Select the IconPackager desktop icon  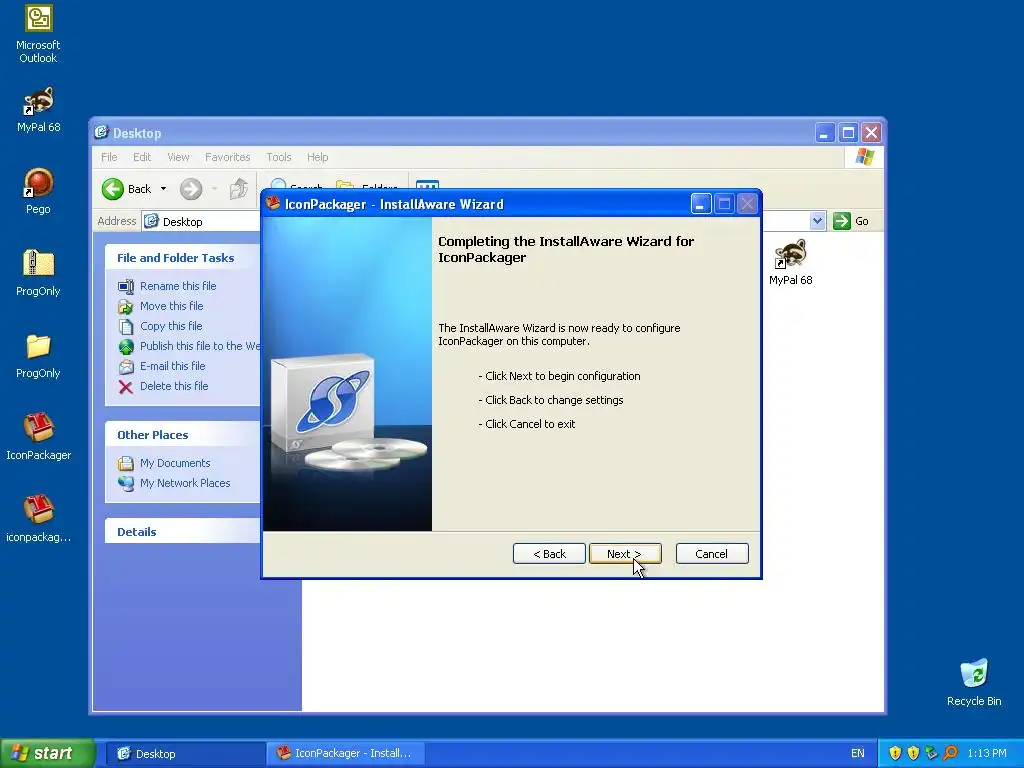pyautogui.click(x=38, y=438)
